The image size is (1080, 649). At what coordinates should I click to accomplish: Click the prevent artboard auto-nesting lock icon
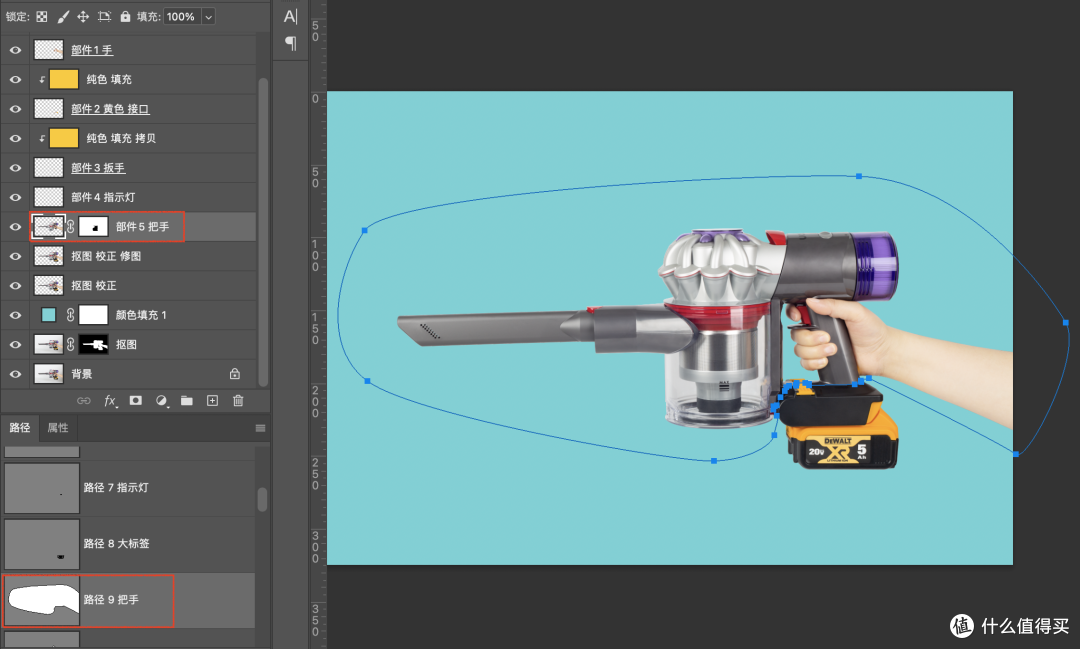pyautogui.click(x=104, y=17)
